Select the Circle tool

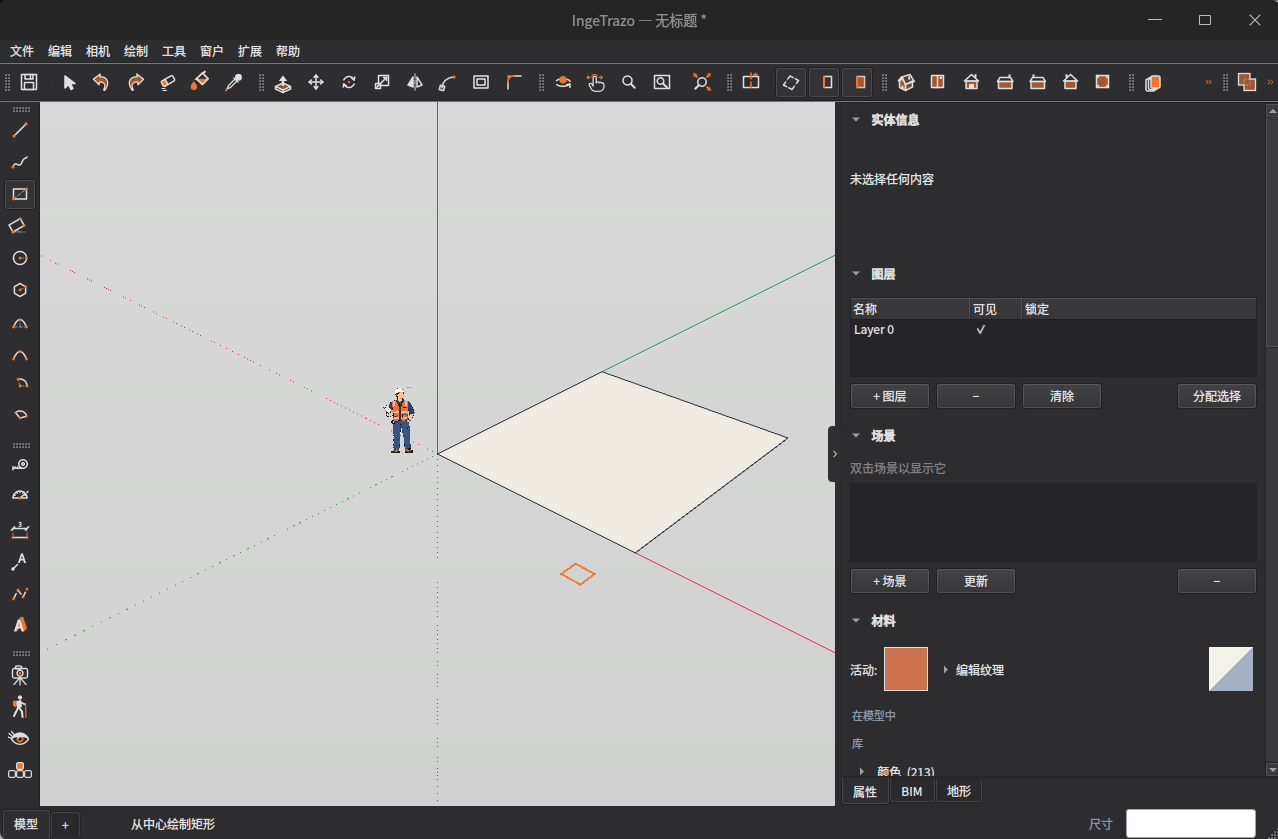pos(19,258)
